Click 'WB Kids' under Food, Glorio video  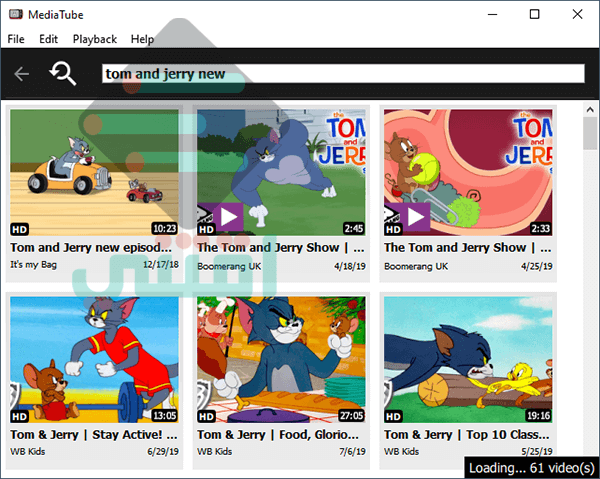215,451
